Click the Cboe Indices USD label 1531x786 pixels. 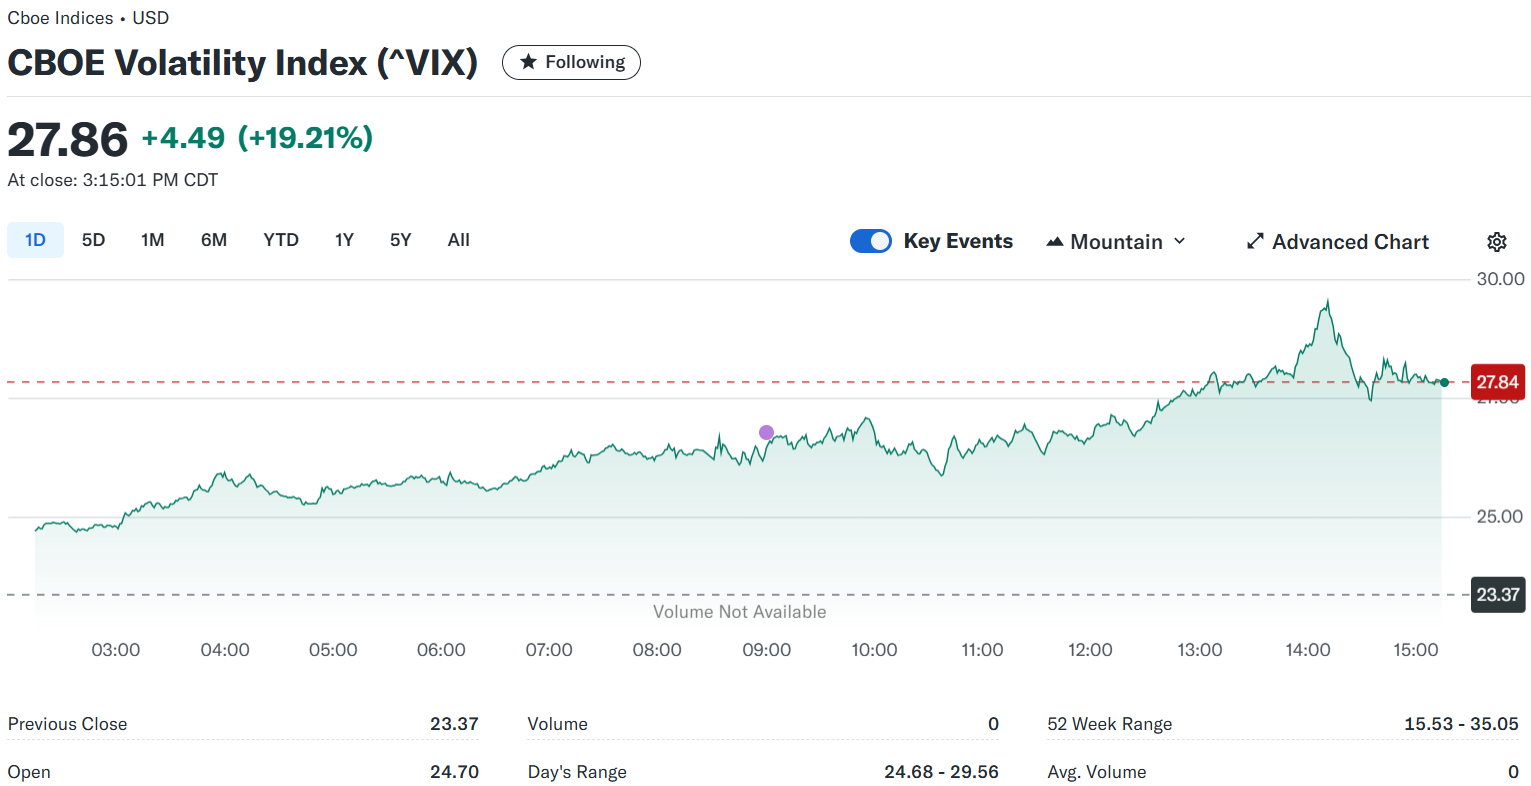click(x=88, y=18)
